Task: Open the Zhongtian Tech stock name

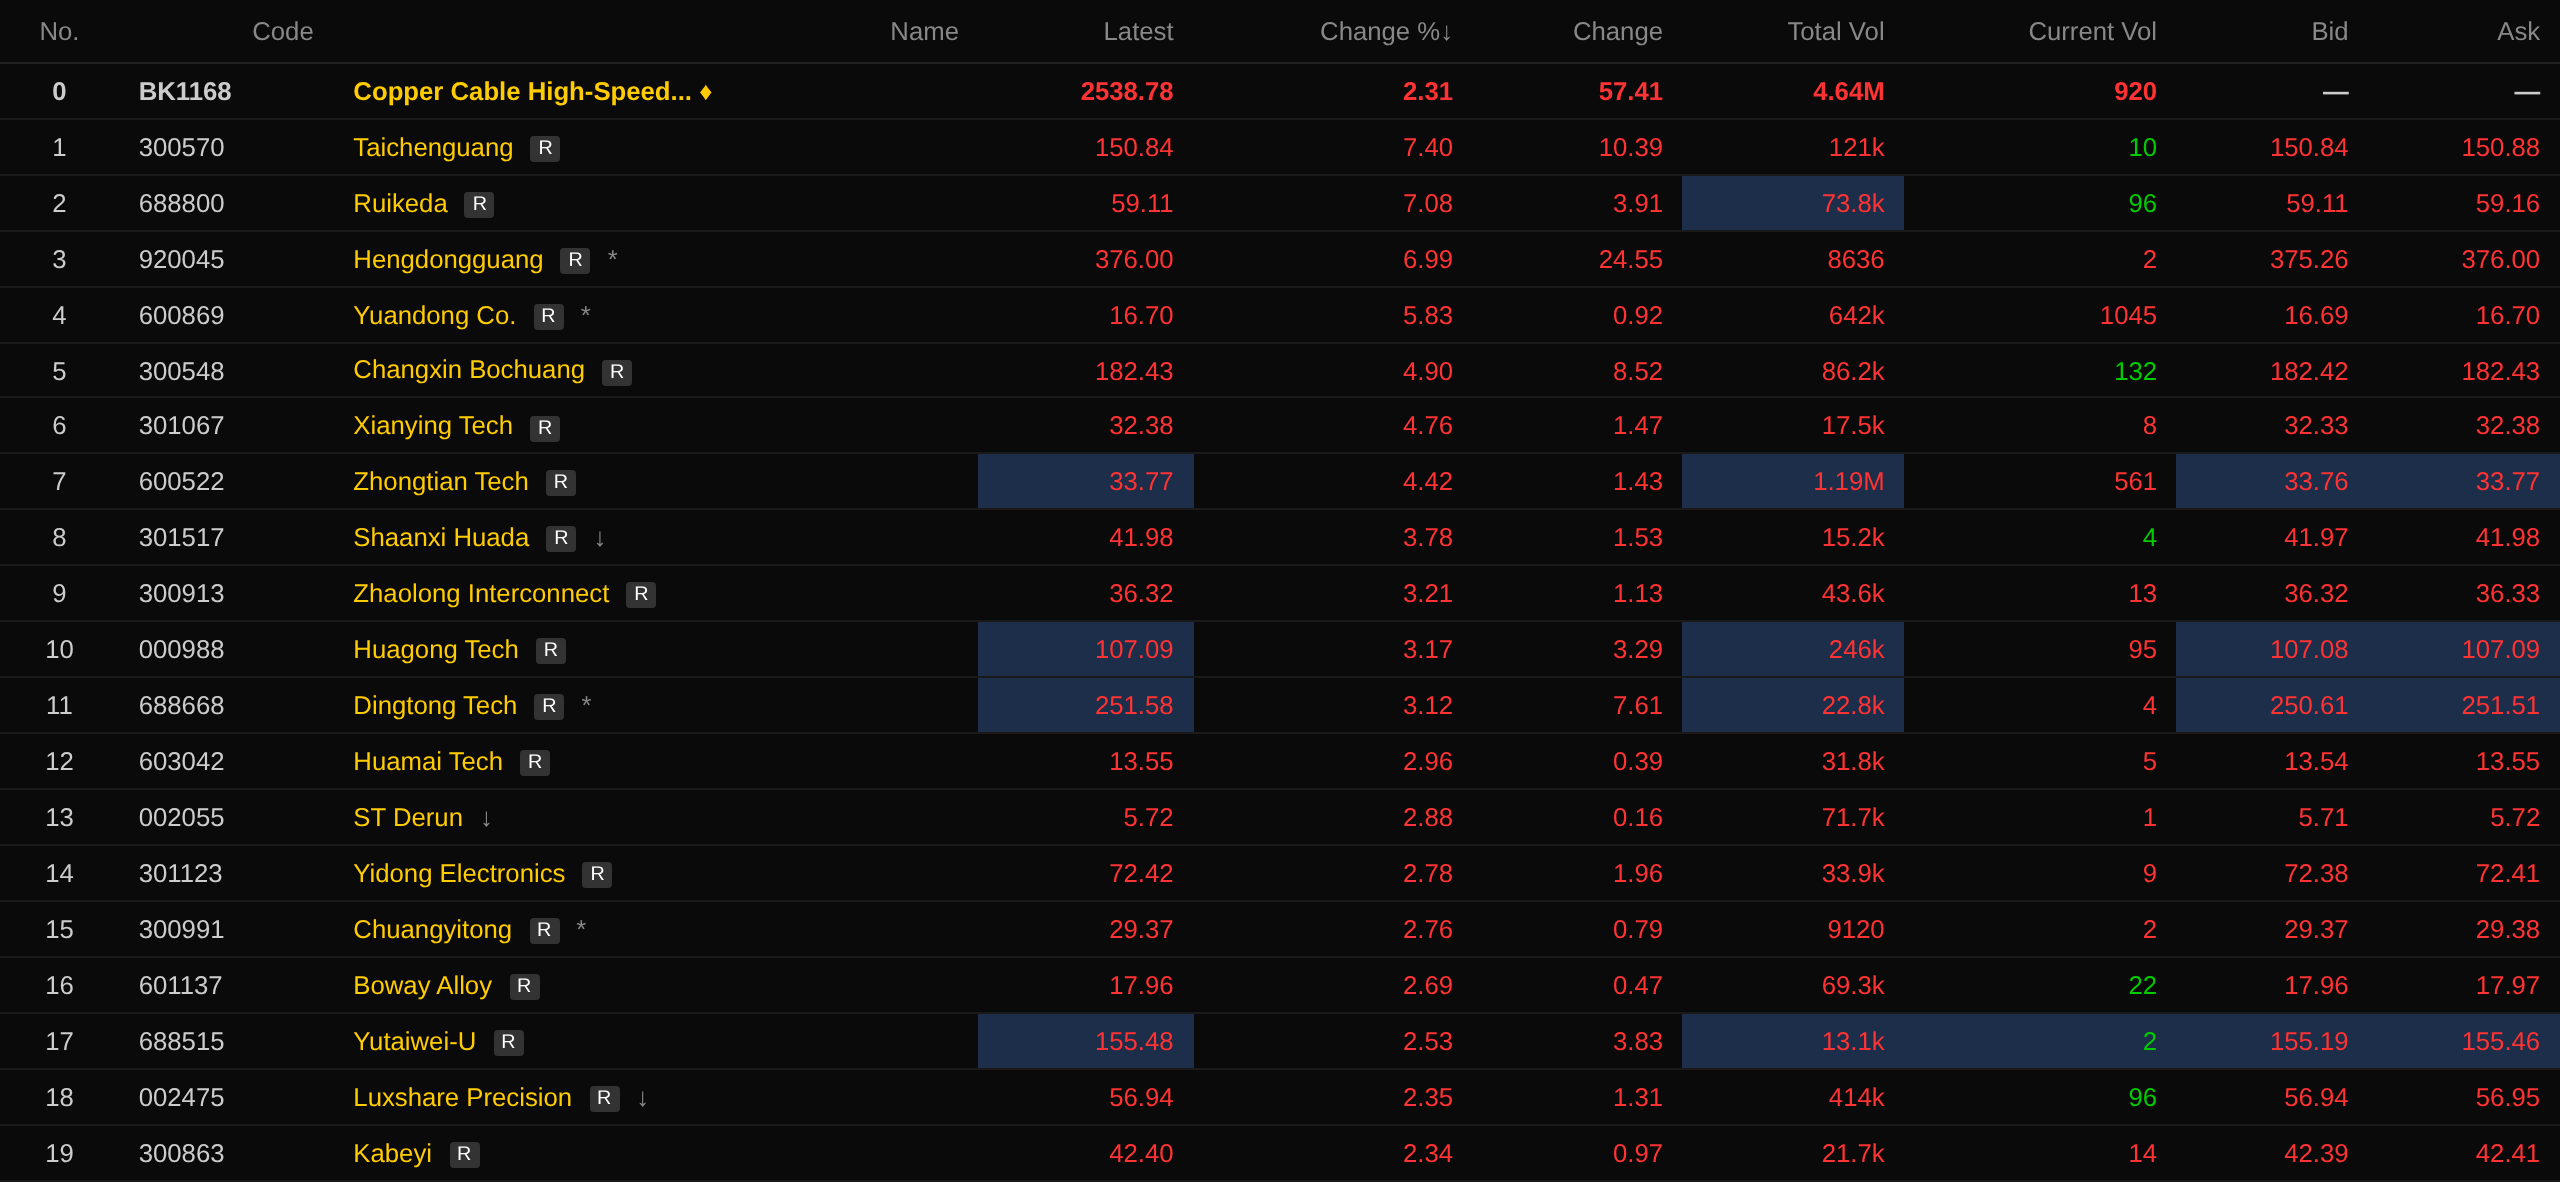Action: pos(441,482)
